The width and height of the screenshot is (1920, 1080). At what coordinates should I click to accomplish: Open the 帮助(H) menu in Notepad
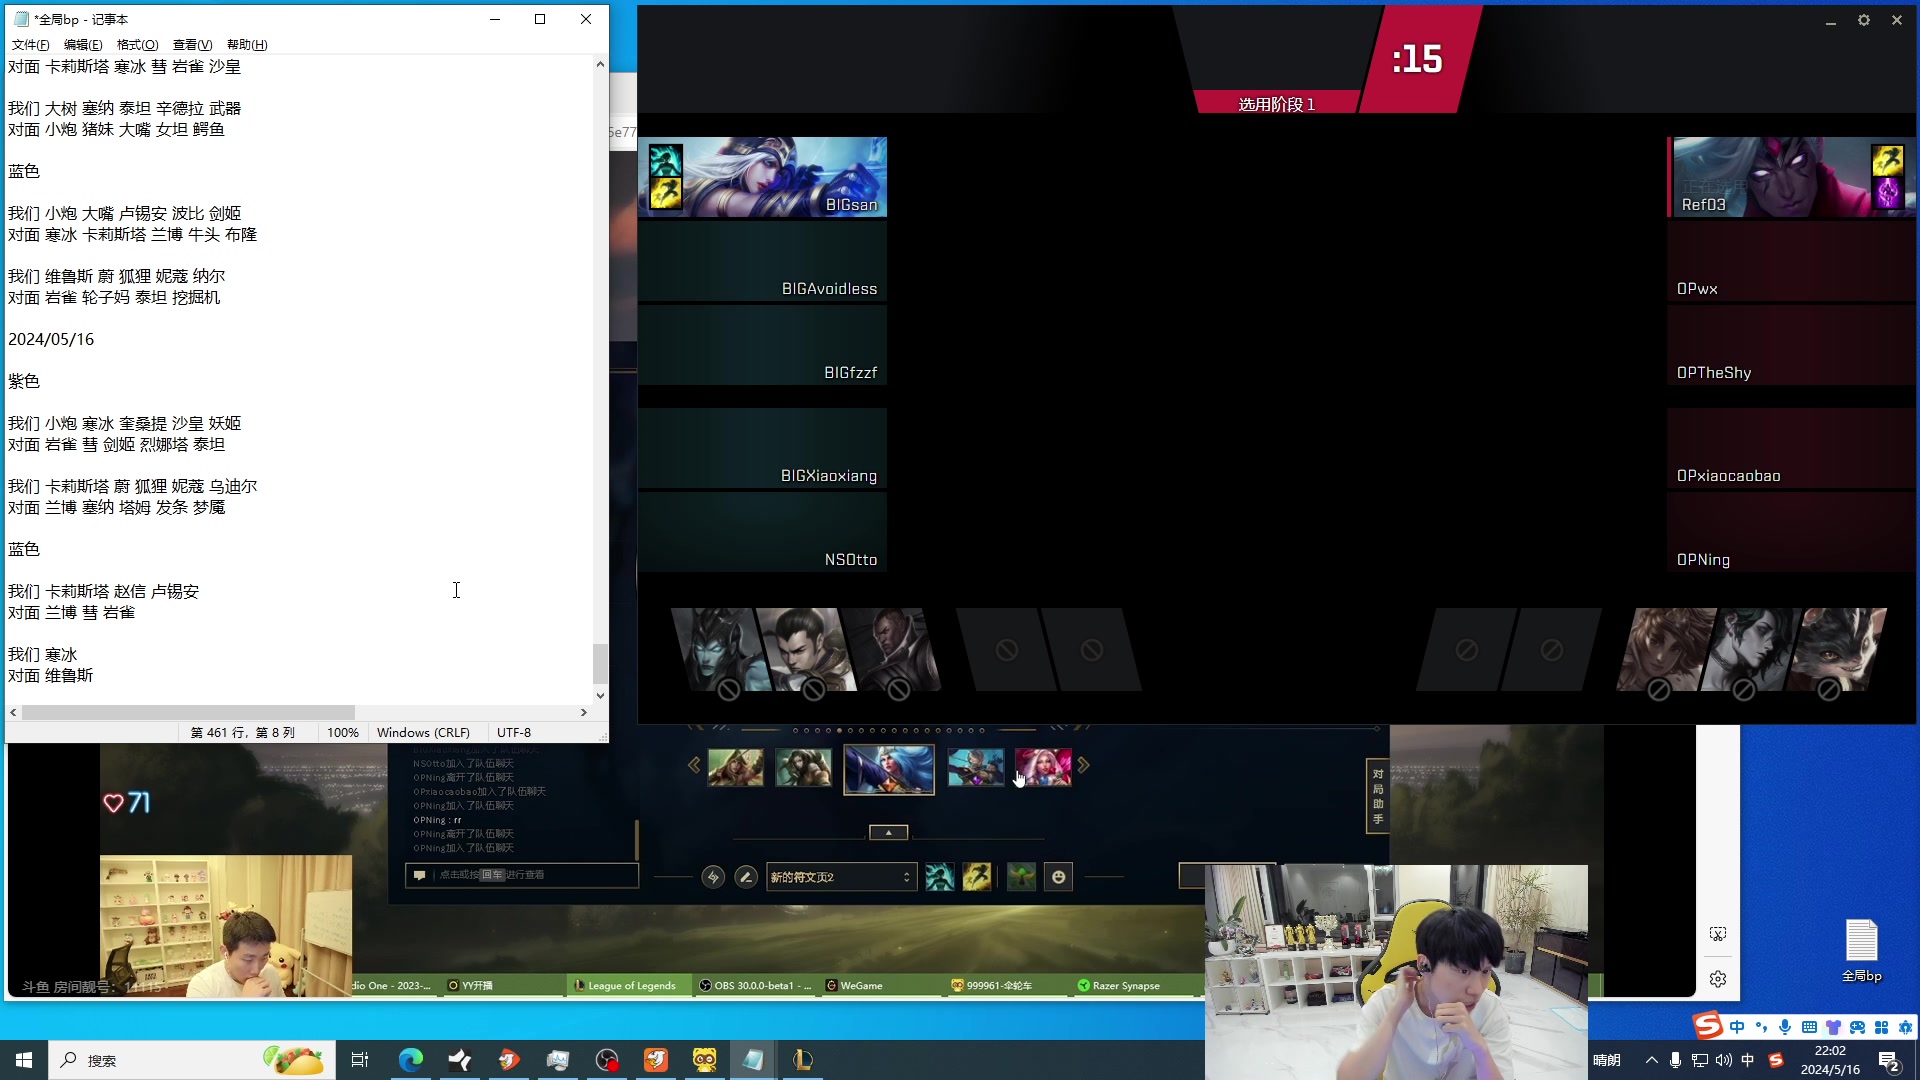(x=247, y=45)
